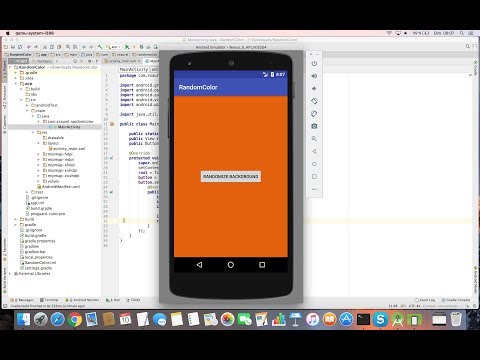
Task: Tap the RANDOMIZE BACKGROUND button
Action: click(231, 176)
